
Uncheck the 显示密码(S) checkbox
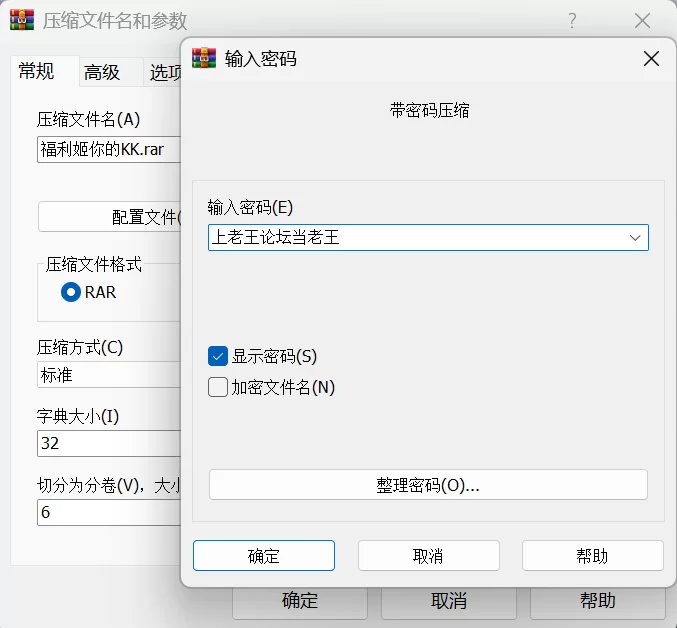(218, 356)
